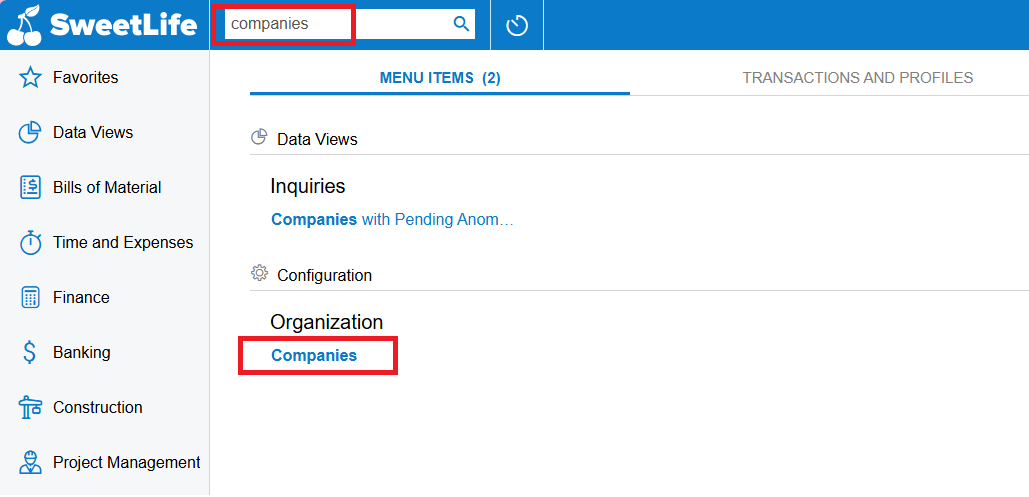Viewport: 1029px width, 497px height.
Task: Open Companies with Pending Anomalies inquiry
Action: pos(392,219)
